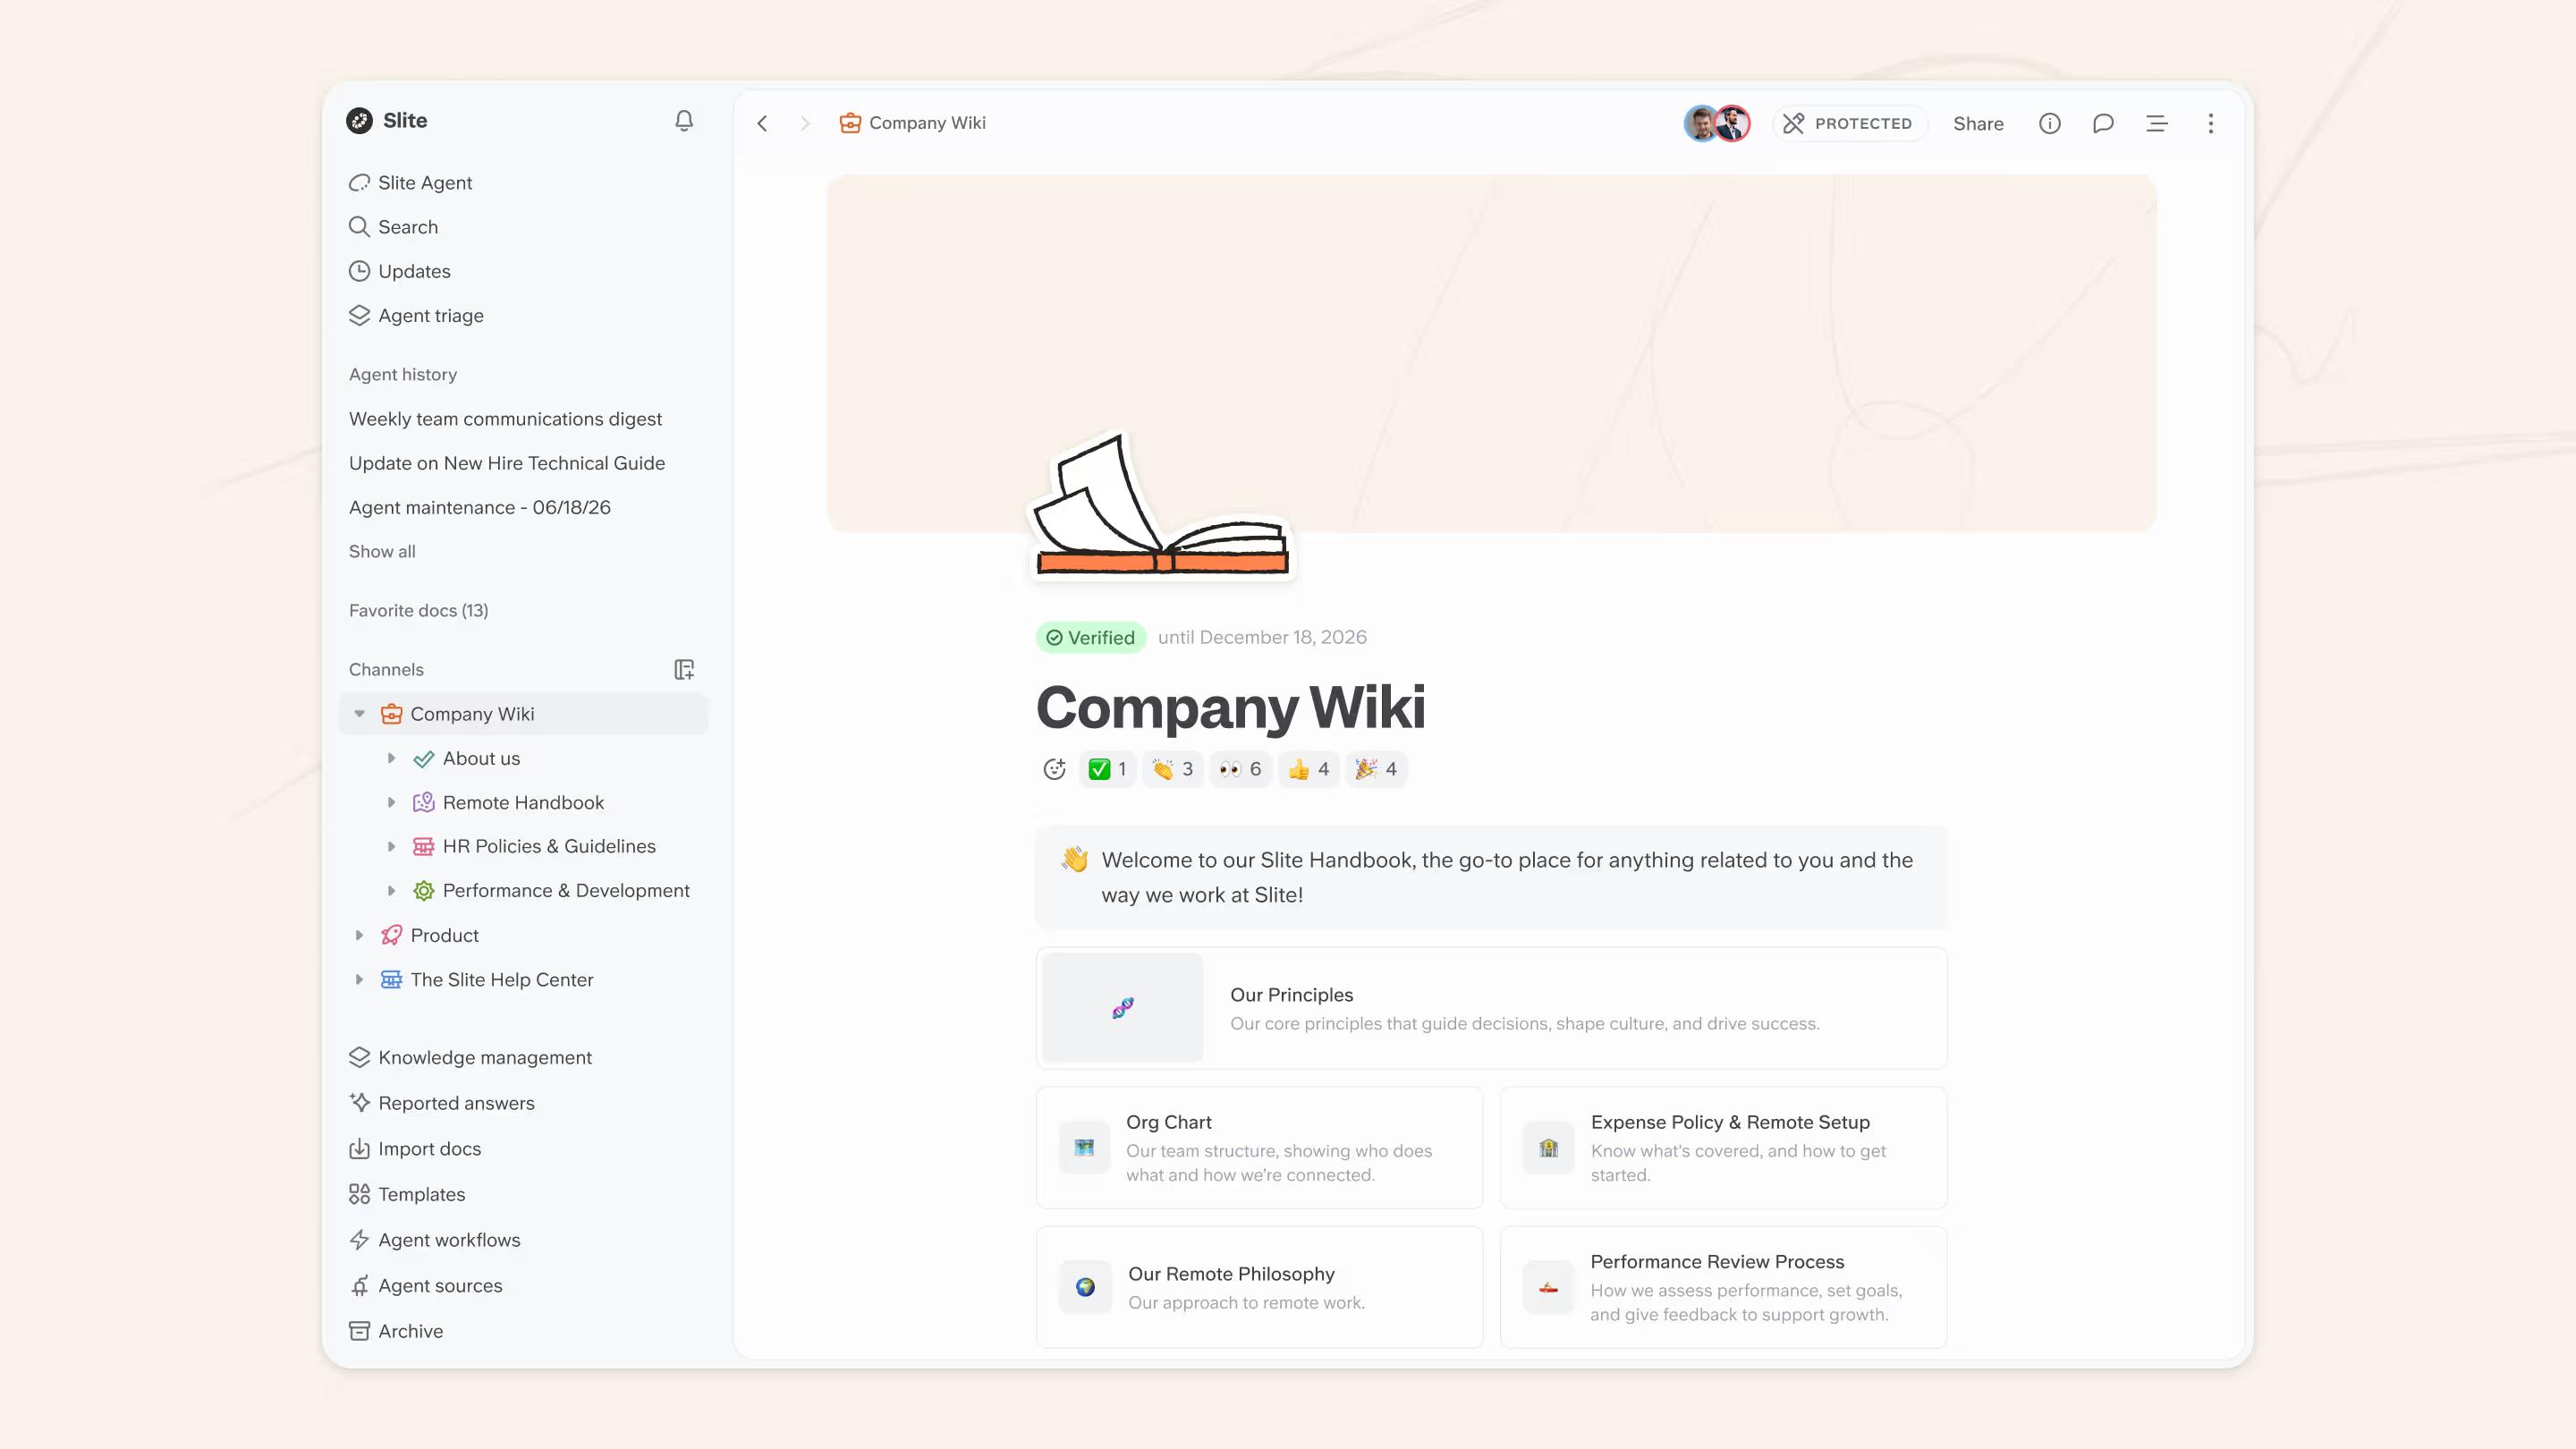Open Reported answers

(x=523, y=1103)
